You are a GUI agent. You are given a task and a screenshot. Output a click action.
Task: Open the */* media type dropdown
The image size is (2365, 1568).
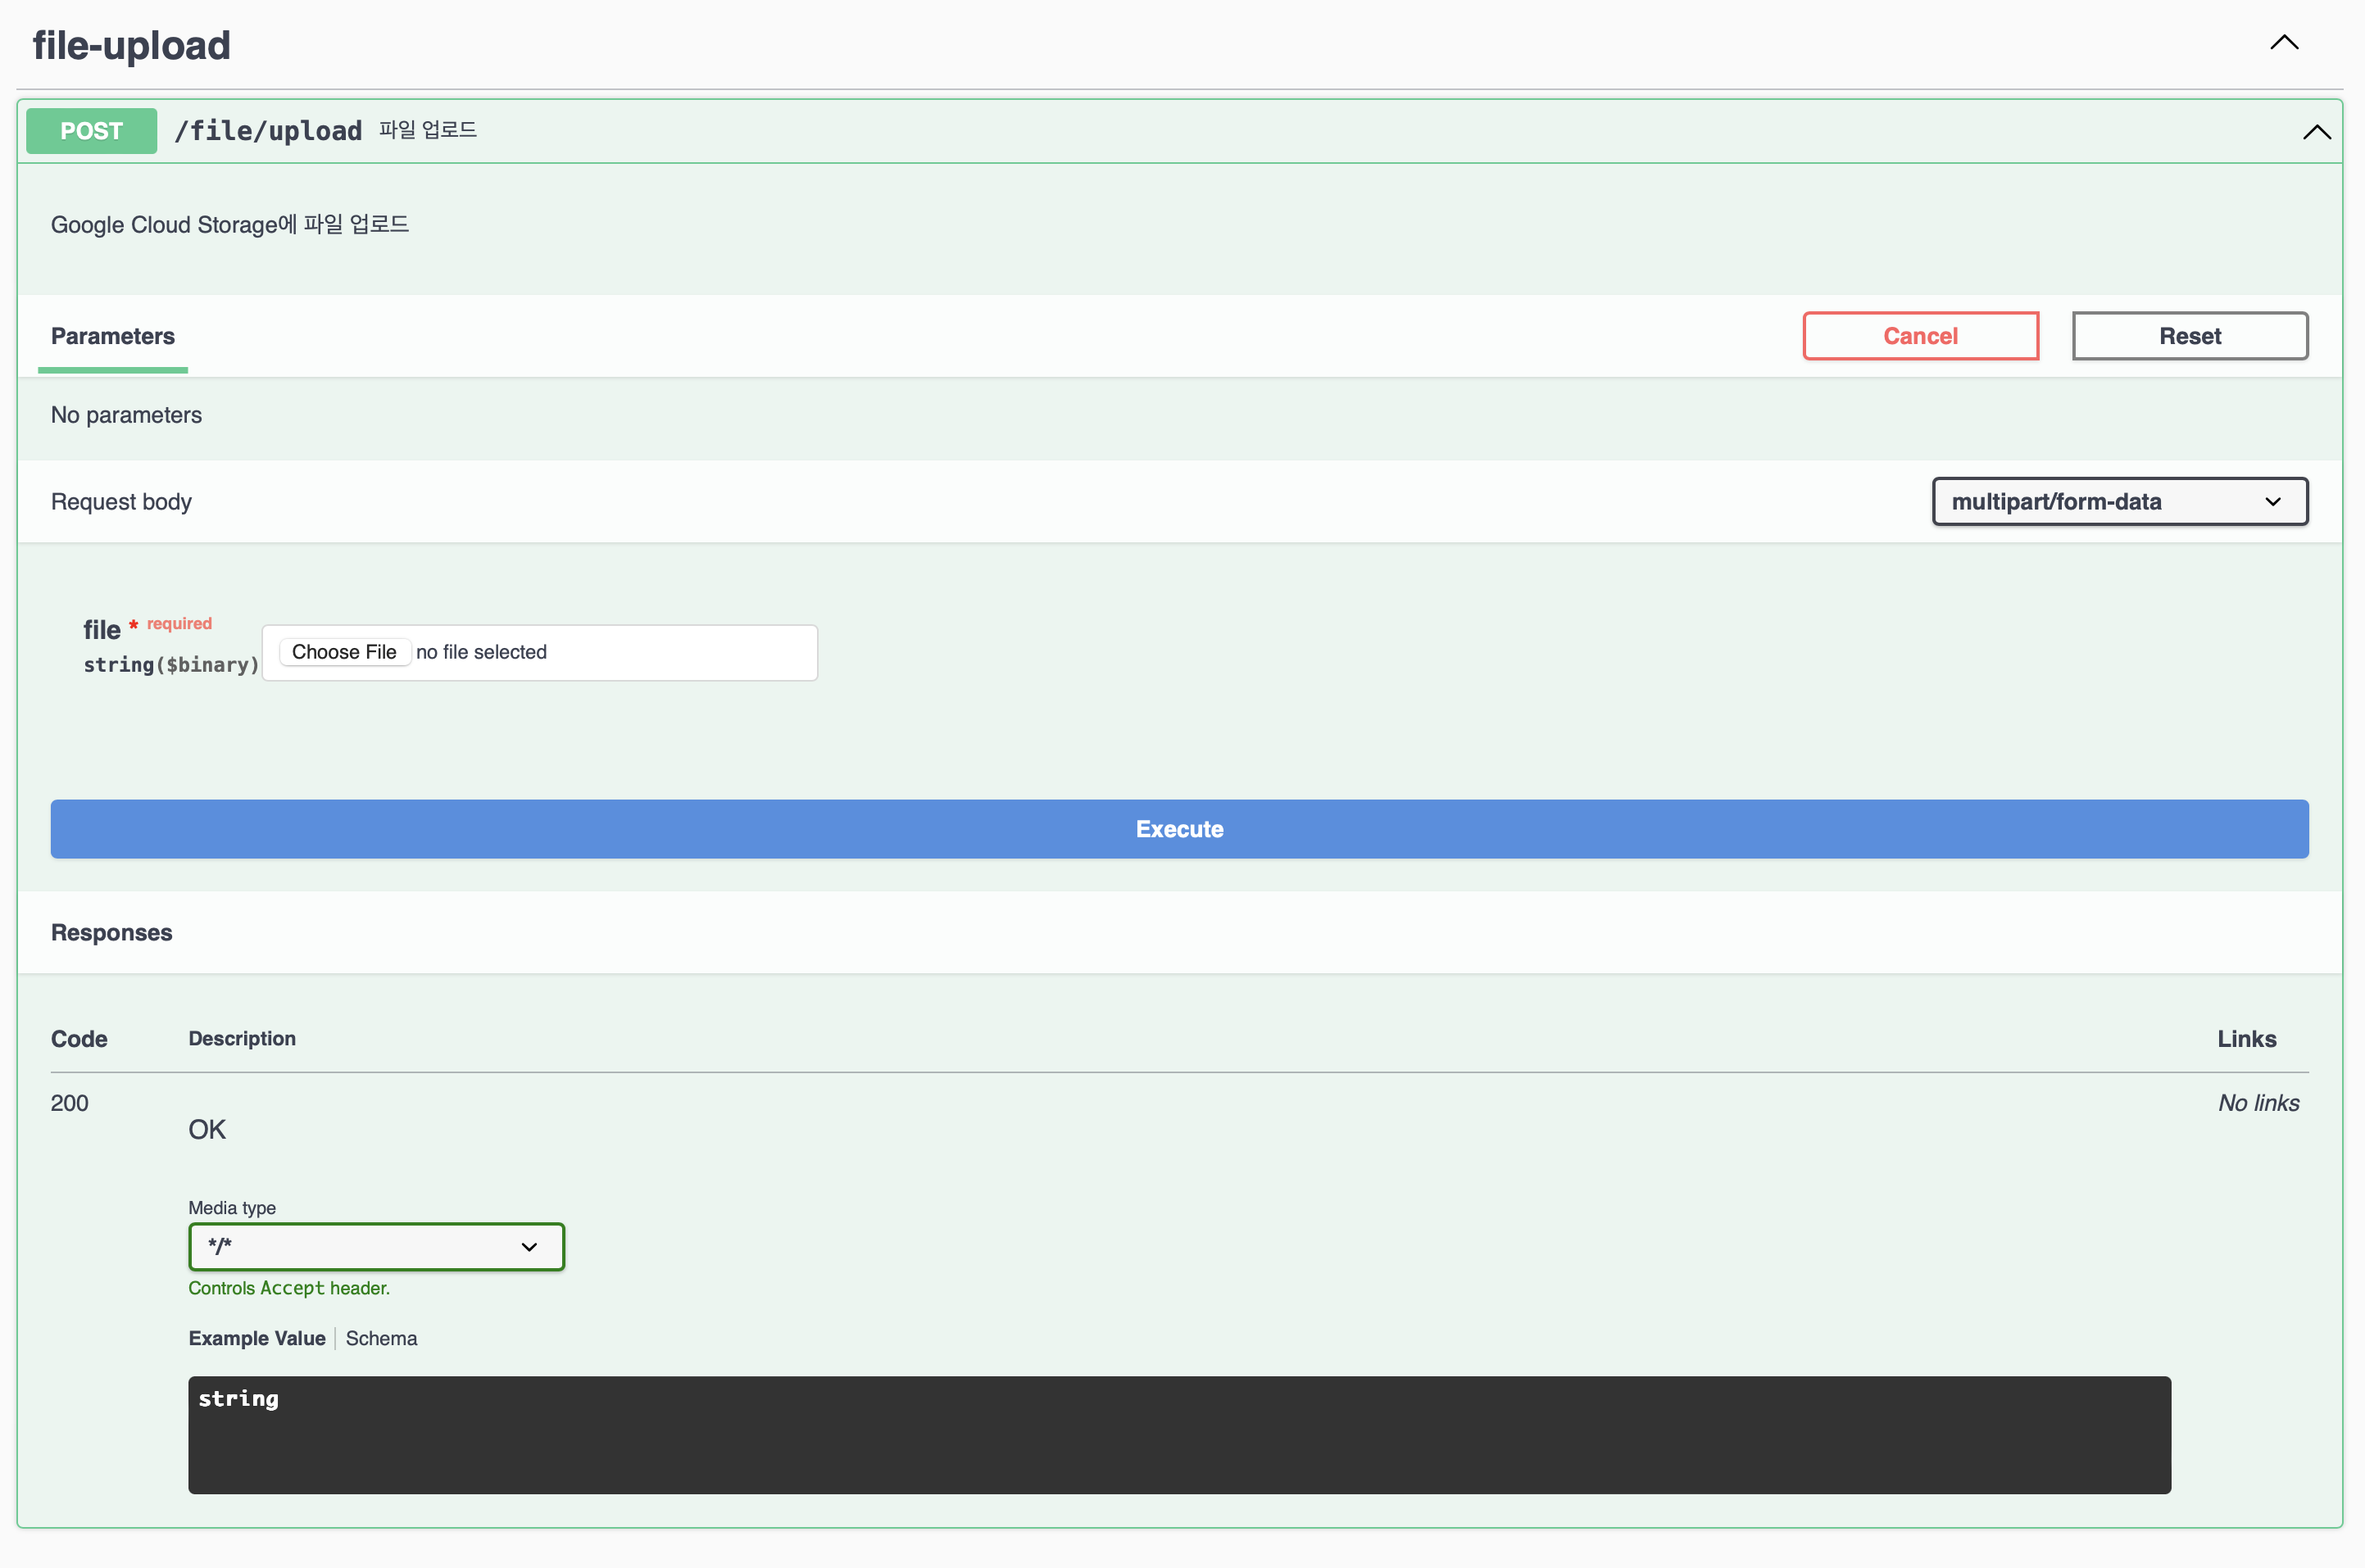[376, 1247]
